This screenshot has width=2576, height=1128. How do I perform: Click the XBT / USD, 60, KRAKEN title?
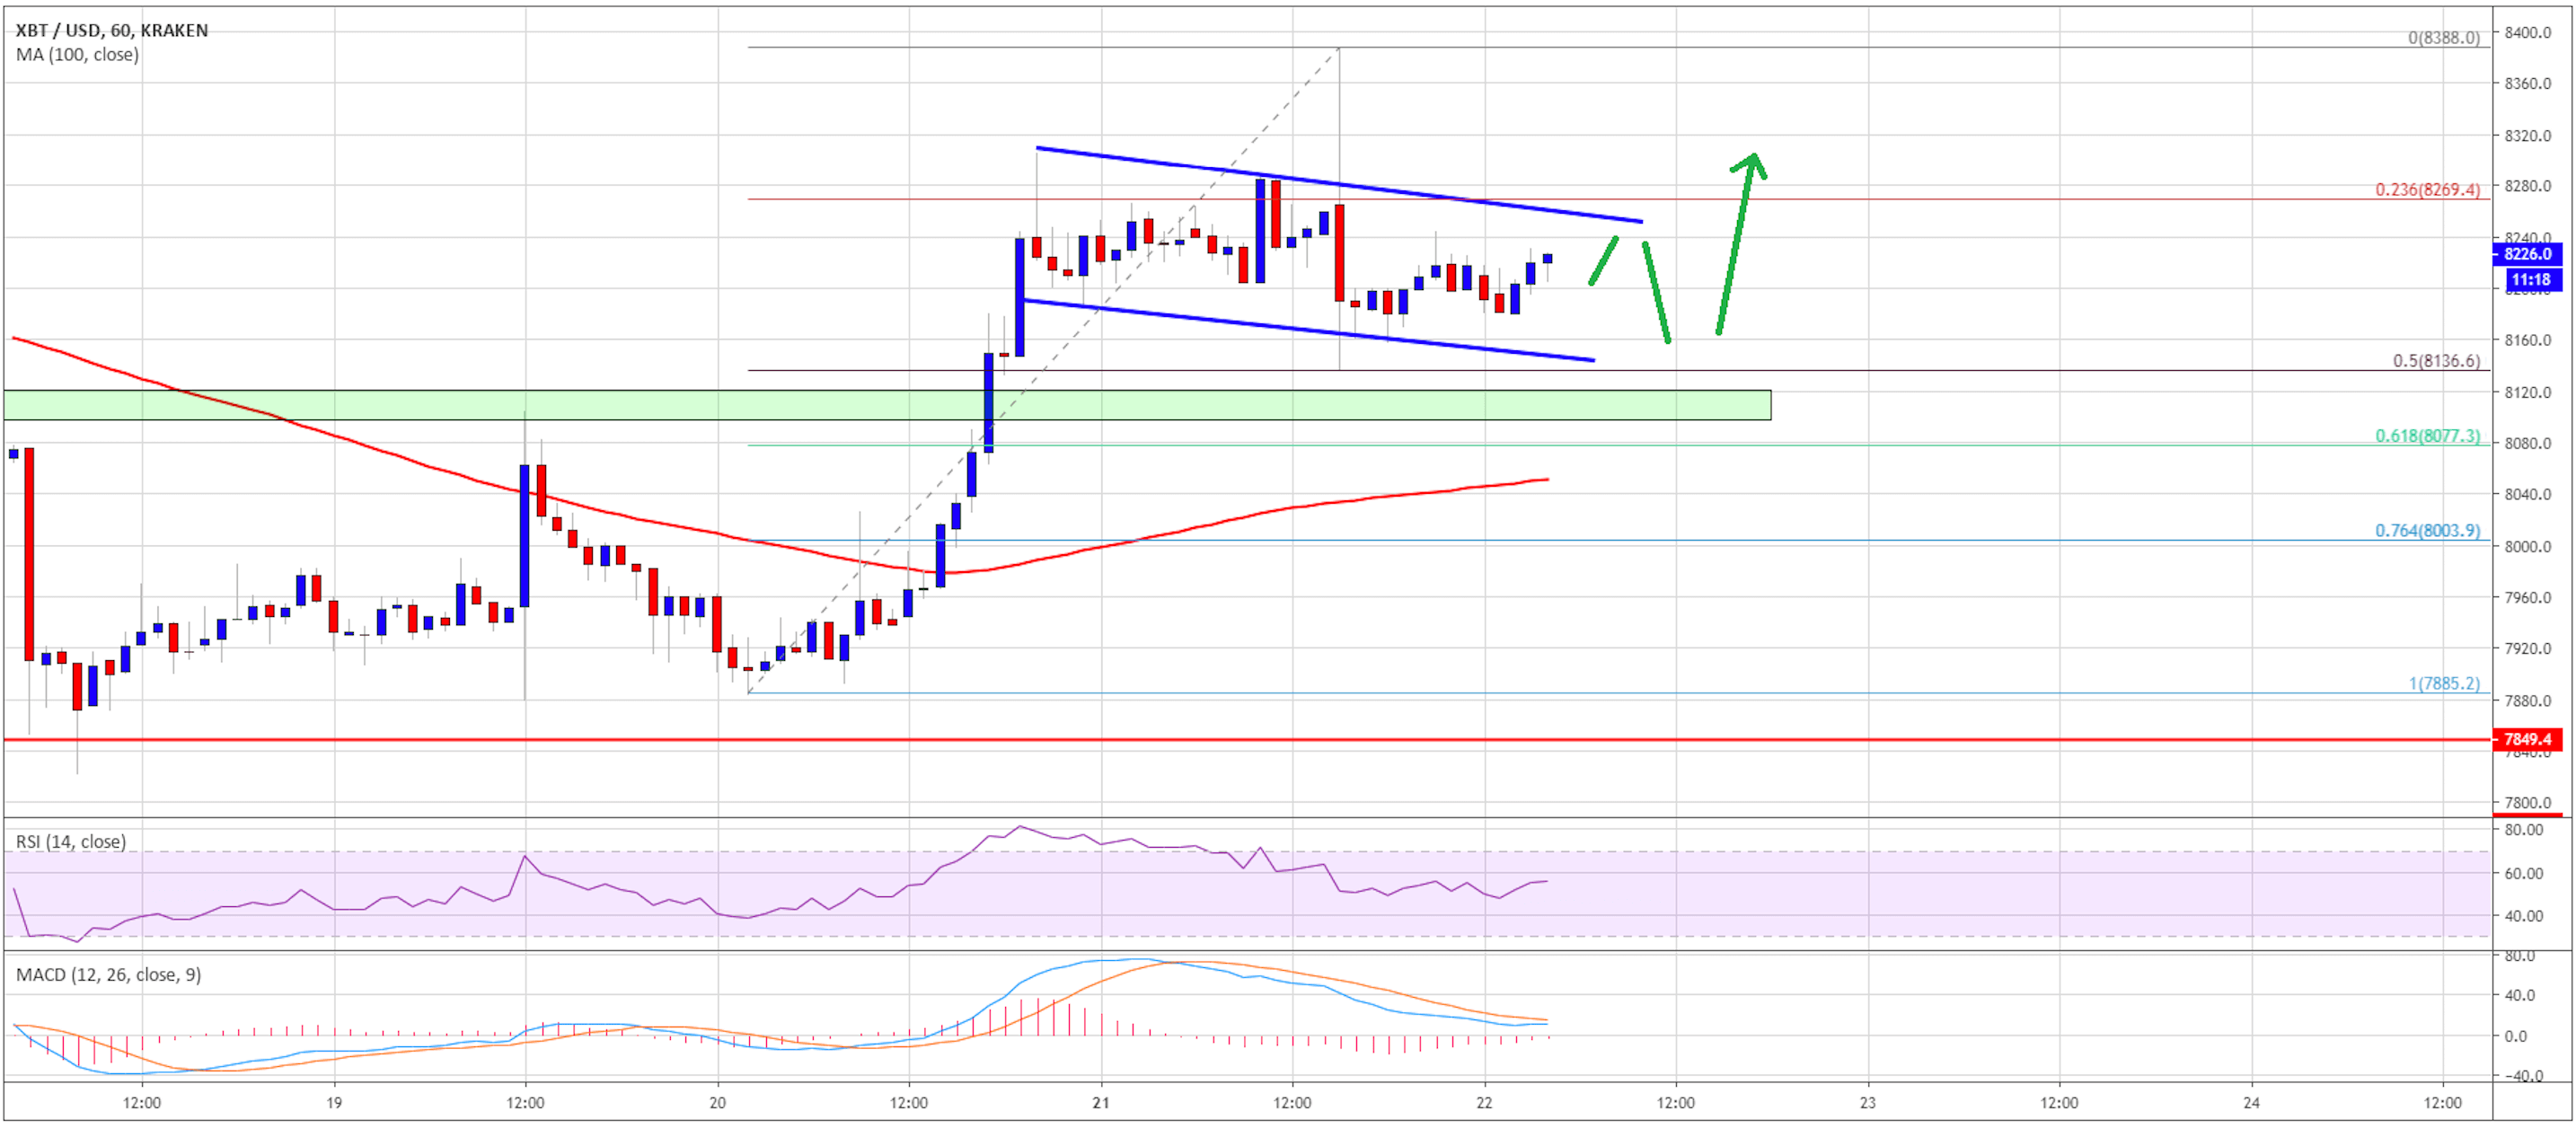coord(112,30)
